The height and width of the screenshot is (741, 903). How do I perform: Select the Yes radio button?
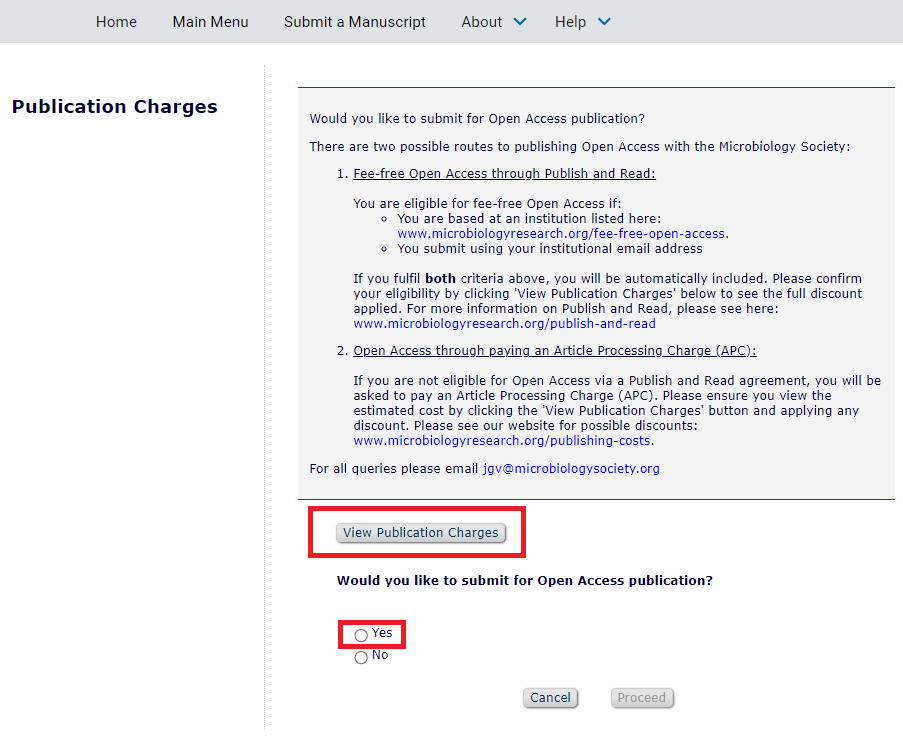coord(360,634)
